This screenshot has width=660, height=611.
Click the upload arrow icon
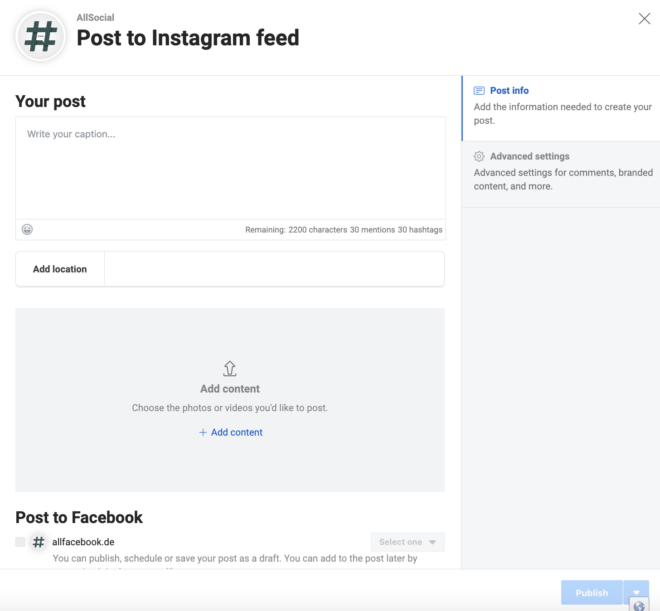click(x=229, y=369)
